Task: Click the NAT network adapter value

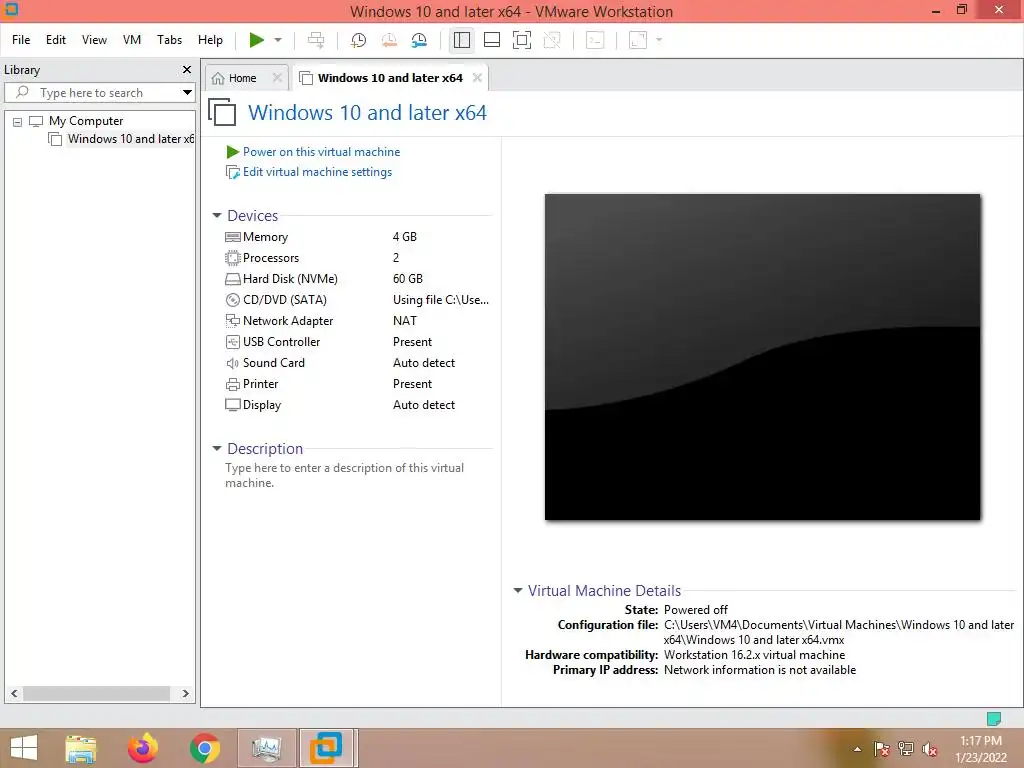Action: [x=405, y=321]
